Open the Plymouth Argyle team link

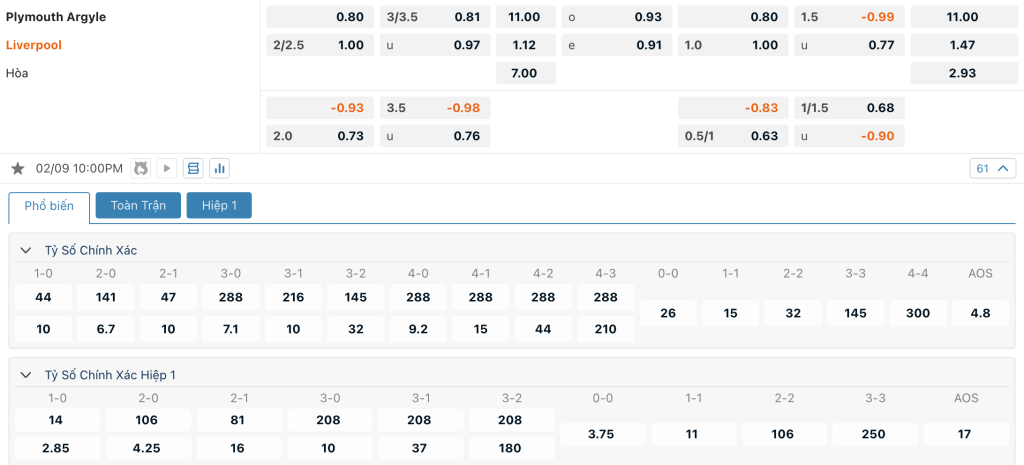[56, 17]
